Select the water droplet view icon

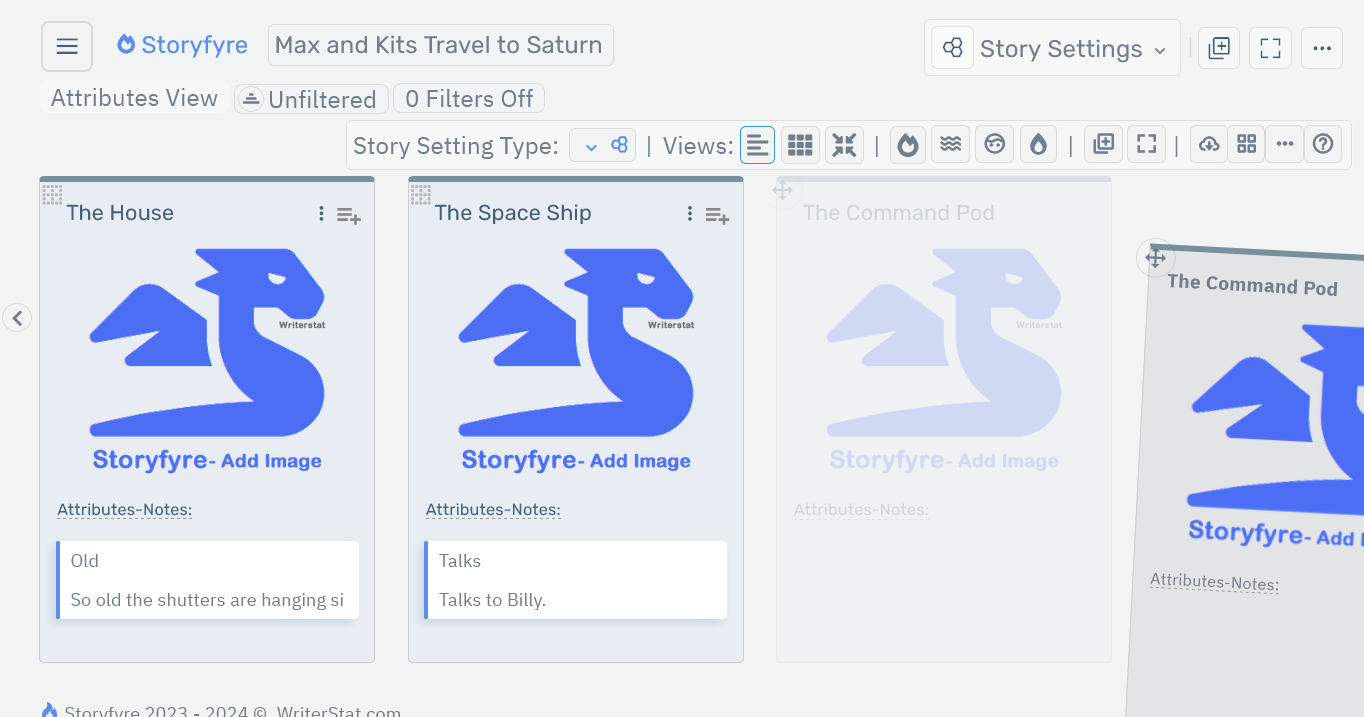(1038, 144)
